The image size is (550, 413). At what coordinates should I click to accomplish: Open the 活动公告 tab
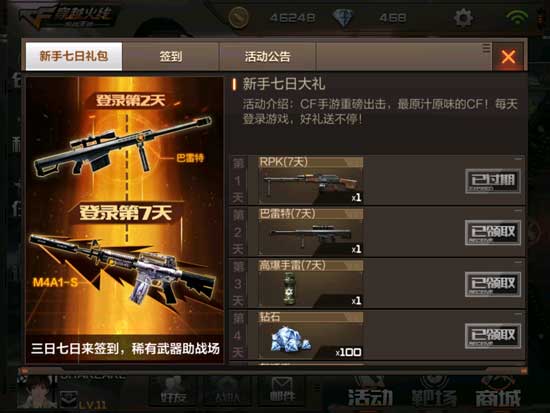pyautogui.click(x=268, y=56)
